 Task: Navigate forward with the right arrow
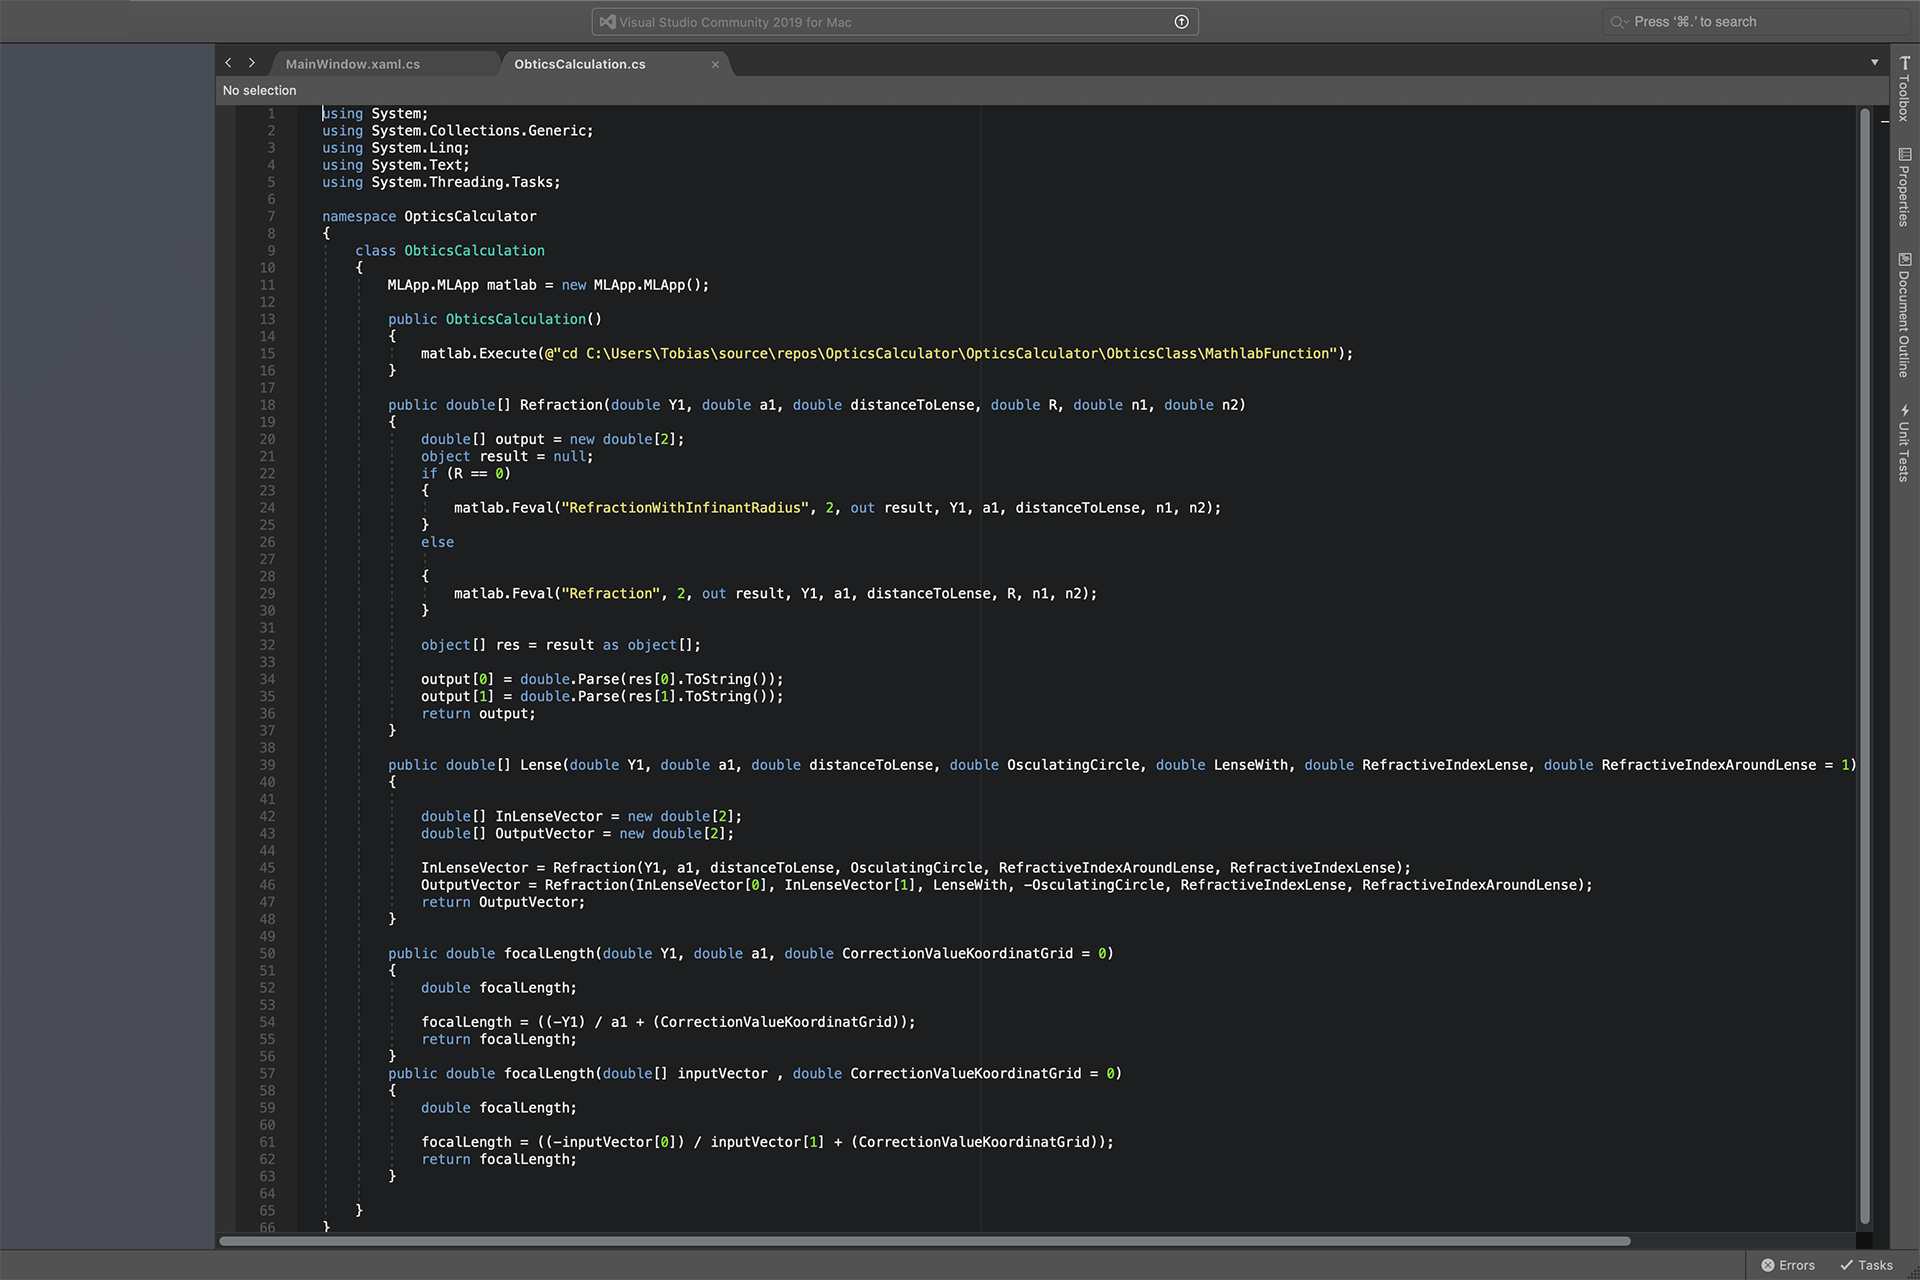coord(252,63)
